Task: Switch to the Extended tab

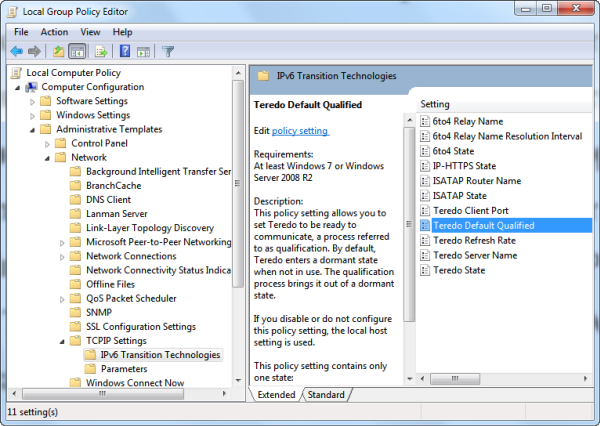Action: click(276, 395)
